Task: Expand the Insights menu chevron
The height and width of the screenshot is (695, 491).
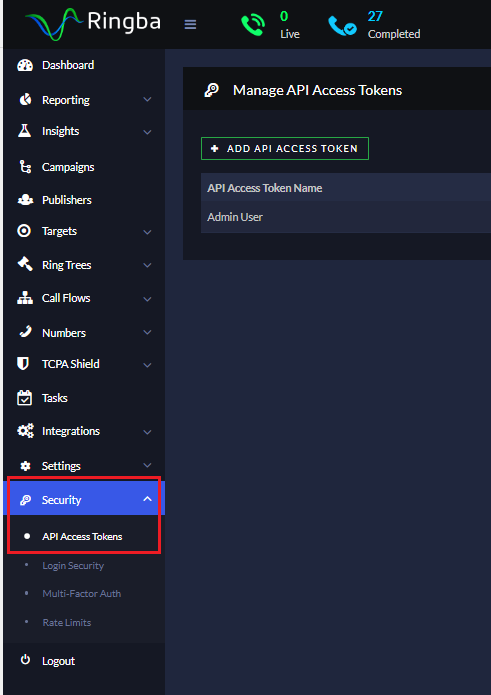Action: click(x=148, y=132)
